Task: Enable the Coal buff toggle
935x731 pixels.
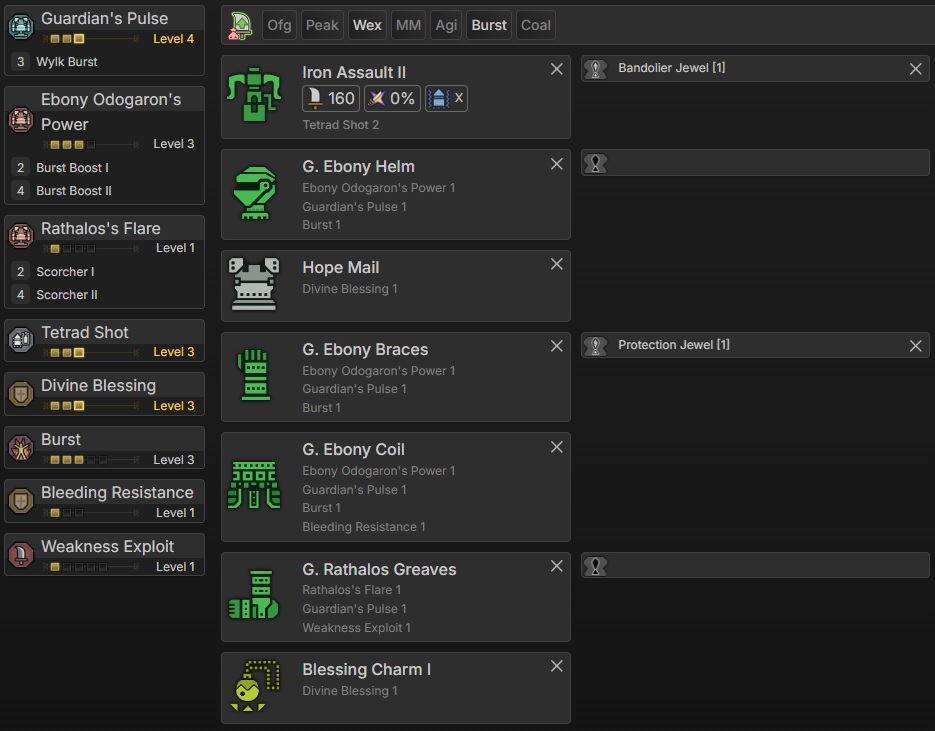Action: tap(536, 25)
